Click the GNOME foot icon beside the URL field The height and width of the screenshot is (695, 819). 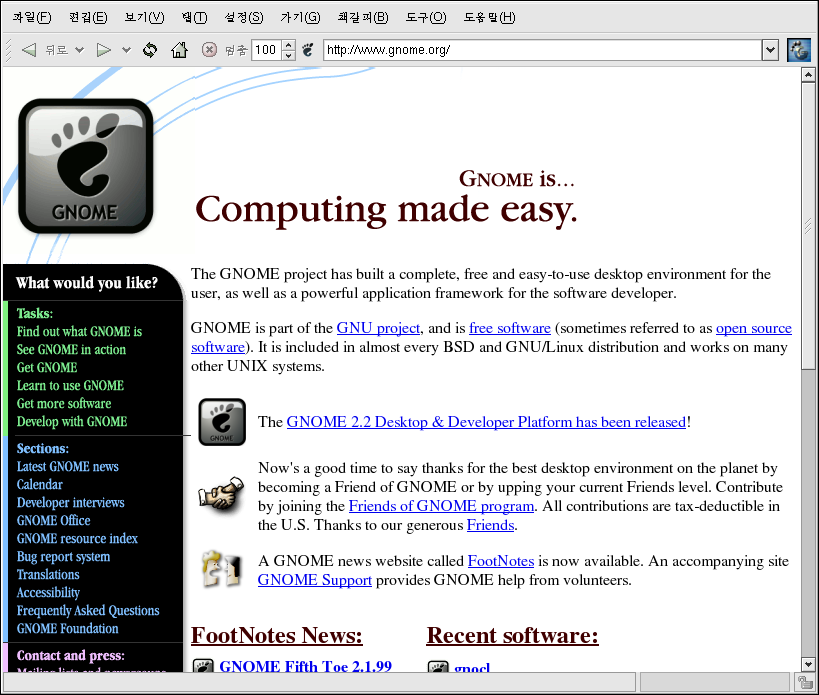point(308,50)
